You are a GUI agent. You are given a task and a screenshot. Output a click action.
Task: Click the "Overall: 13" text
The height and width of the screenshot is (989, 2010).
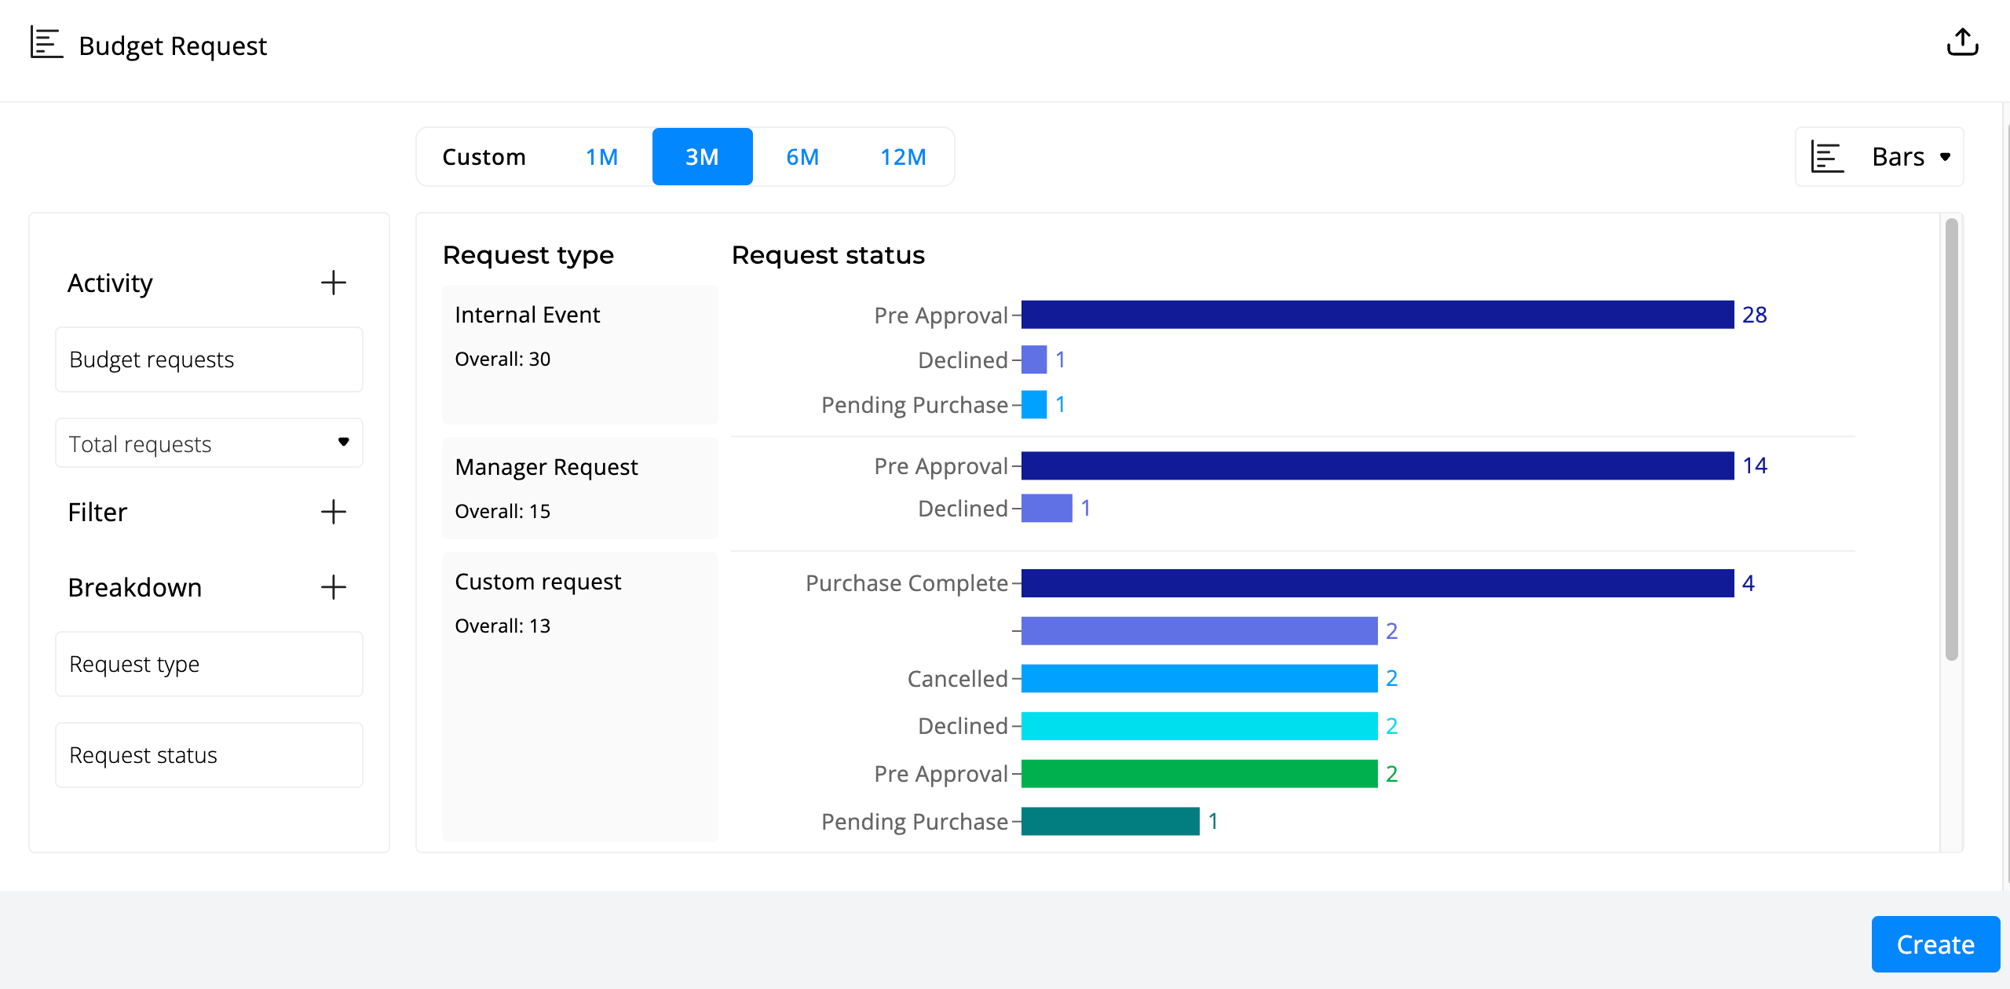pos(503,626)
